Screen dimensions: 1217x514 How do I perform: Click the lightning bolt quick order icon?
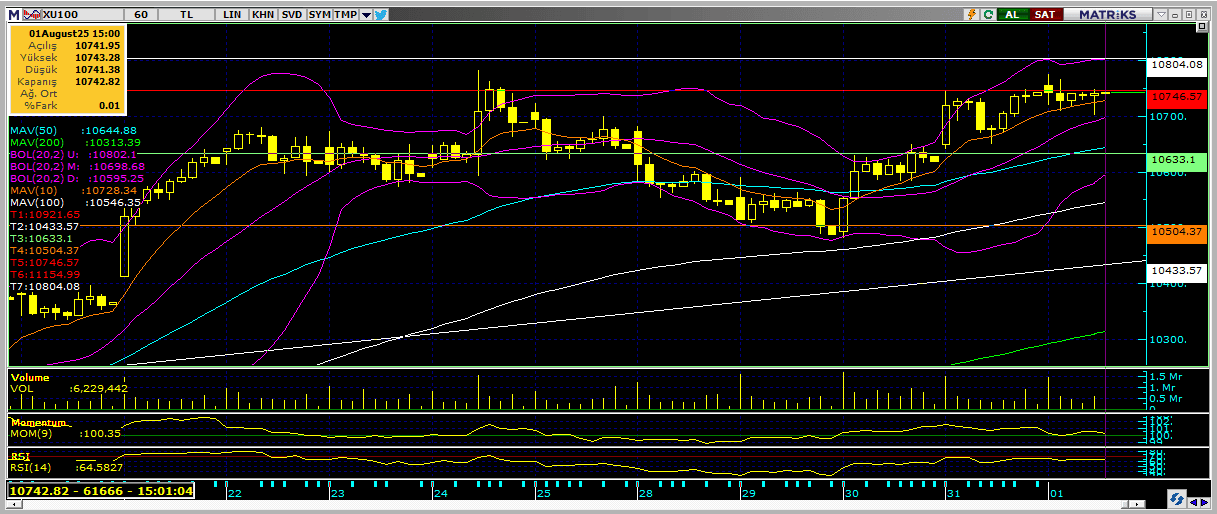[x=971, y=15]
